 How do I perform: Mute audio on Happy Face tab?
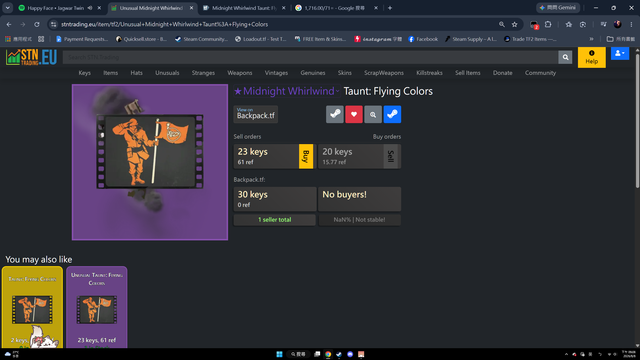tap(90, 8)
